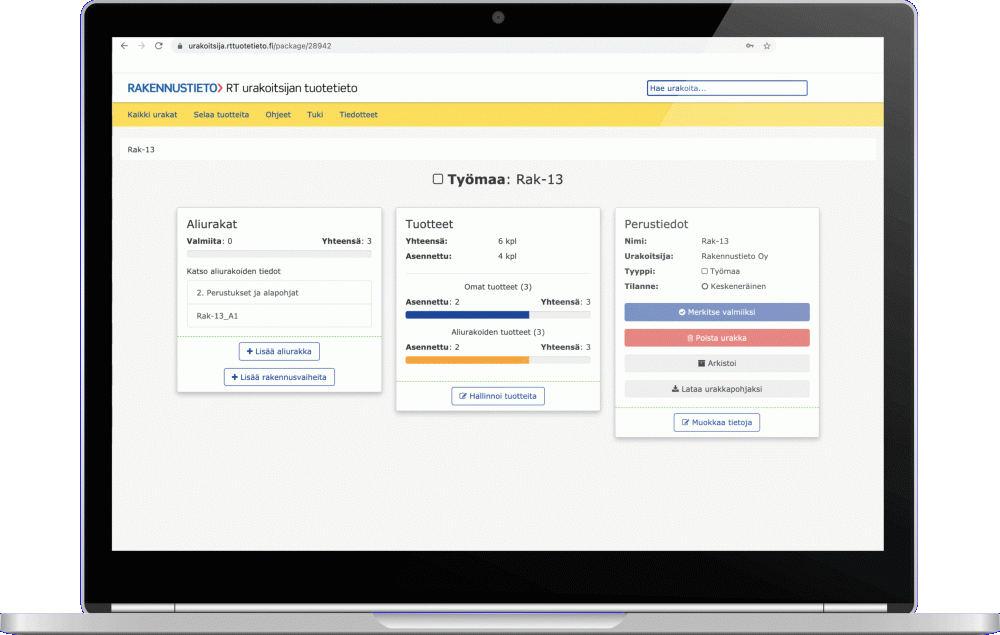The height and width of the screenshot is (635, 1000).
Task: Click the blue Omat tuotteet progress bar
Action: pos(498,315)
